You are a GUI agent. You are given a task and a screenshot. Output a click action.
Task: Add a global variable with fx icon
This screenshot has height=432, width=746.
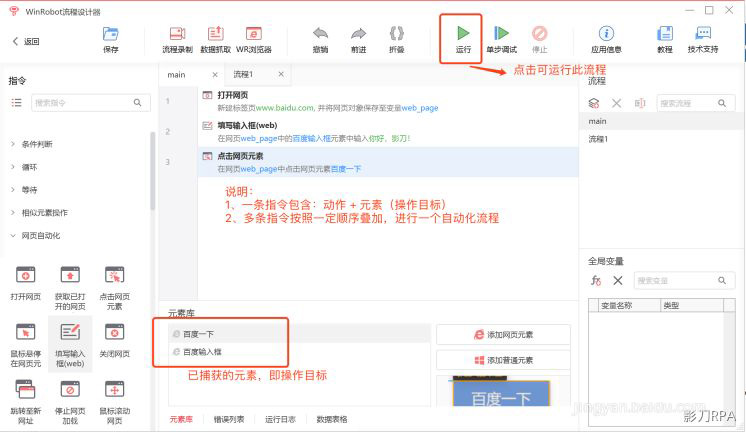click(596, 281)
